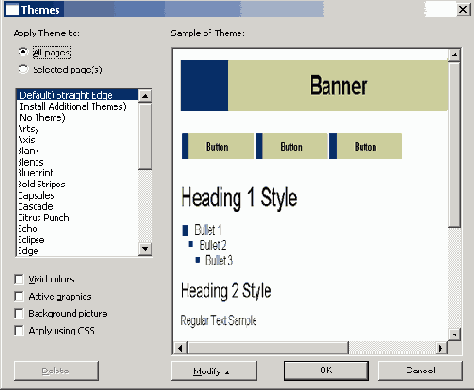Open the Modify dropdown button
The height and width of the screenshot is (390, 474).
click(214, 371)
